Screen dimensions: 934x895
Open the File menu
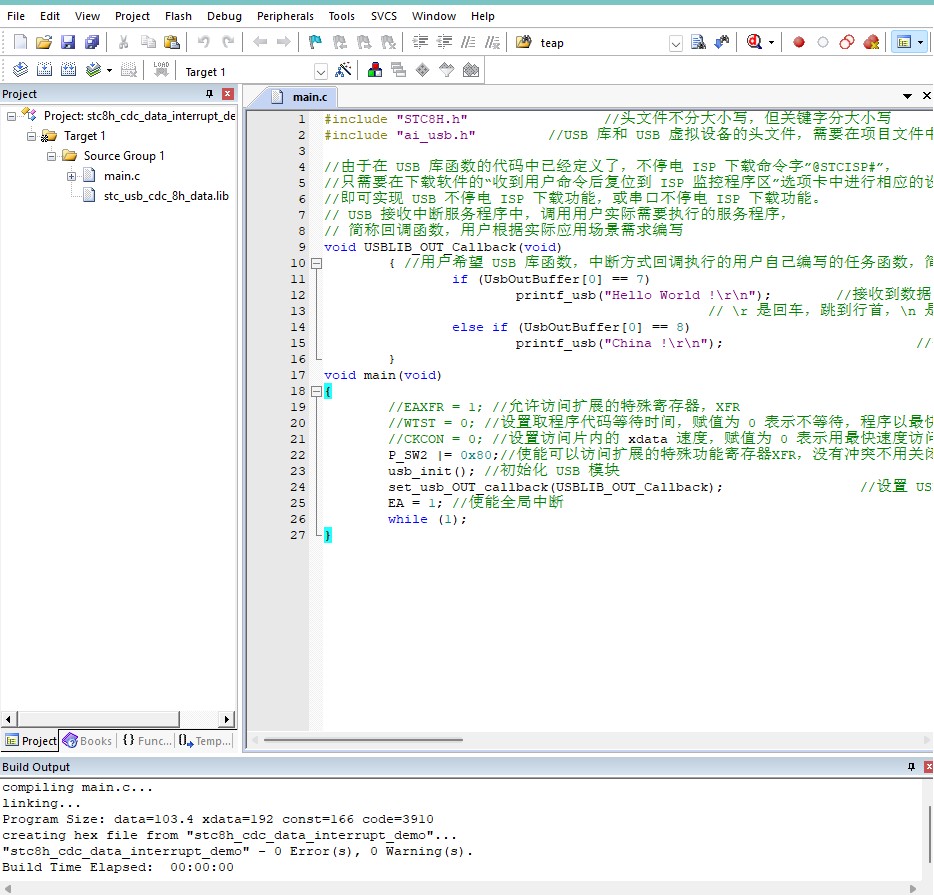point(15,16)
